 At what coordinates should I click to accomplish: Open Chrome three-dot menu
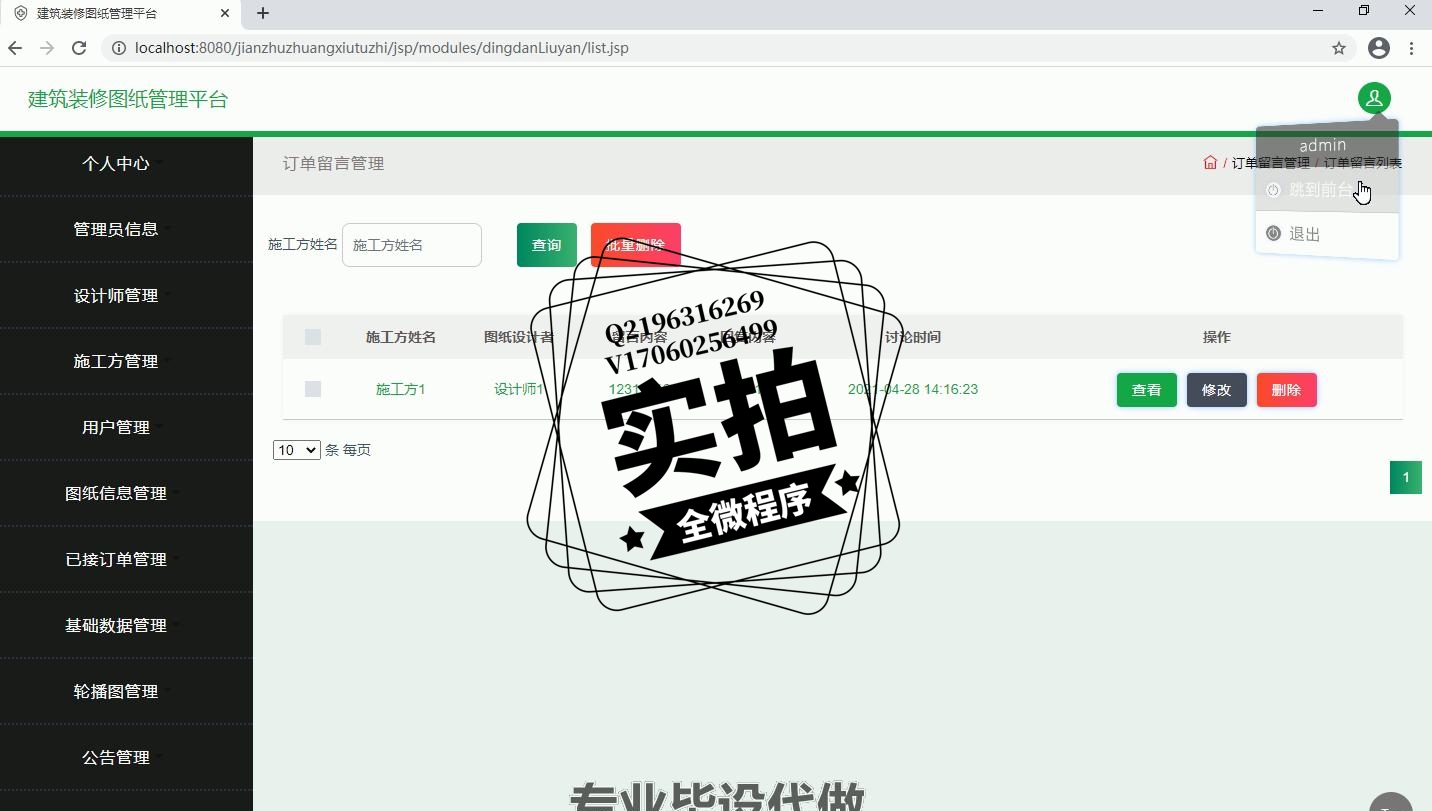pos(1412,48)
